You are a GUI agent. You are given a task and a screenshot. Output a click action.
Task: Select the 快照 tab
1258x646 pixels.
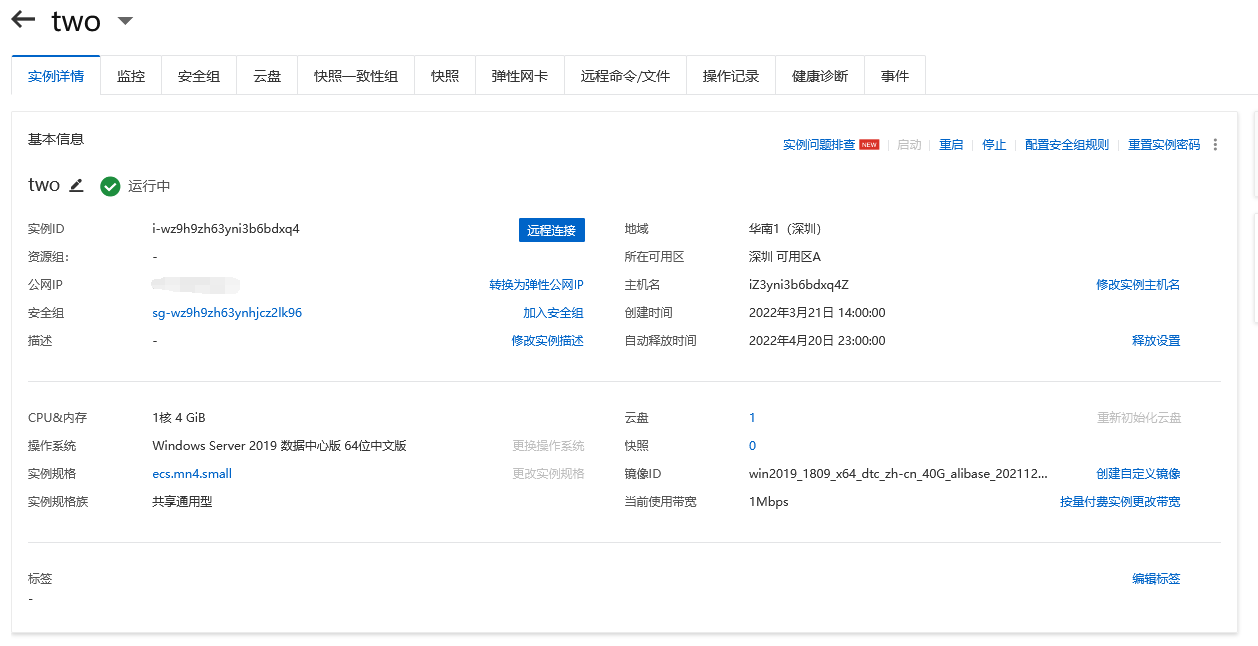pos(444,74)
